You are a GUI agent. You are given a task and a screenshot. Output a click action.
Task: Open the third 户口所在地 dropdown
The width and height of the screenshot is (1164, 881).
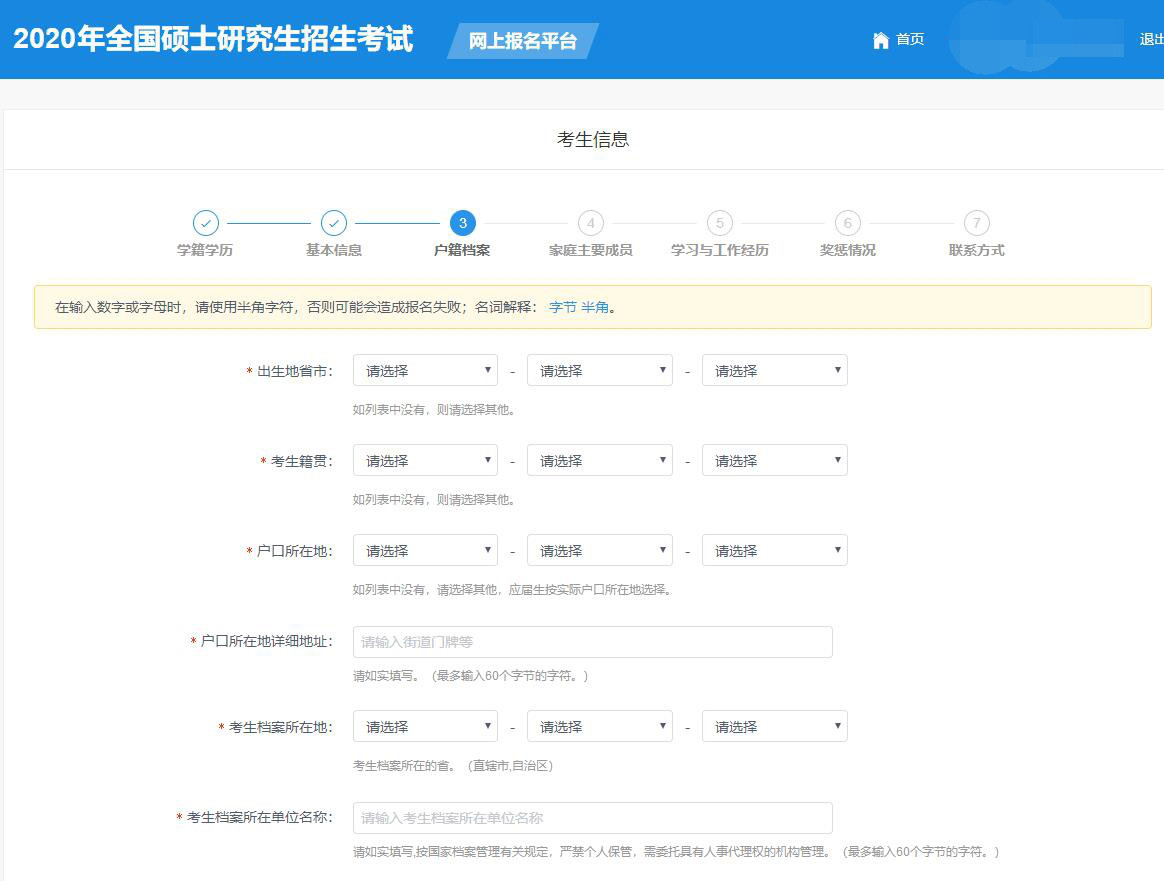click(x=775, y=549)
